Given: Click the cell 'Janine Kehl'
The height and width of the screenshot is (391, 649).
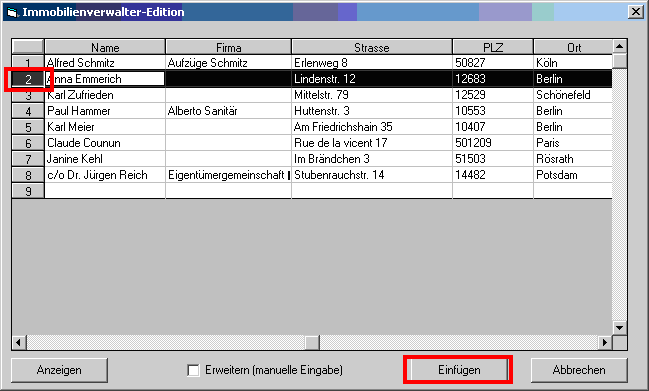Looking at the screenshot, I should pos(105,159).
